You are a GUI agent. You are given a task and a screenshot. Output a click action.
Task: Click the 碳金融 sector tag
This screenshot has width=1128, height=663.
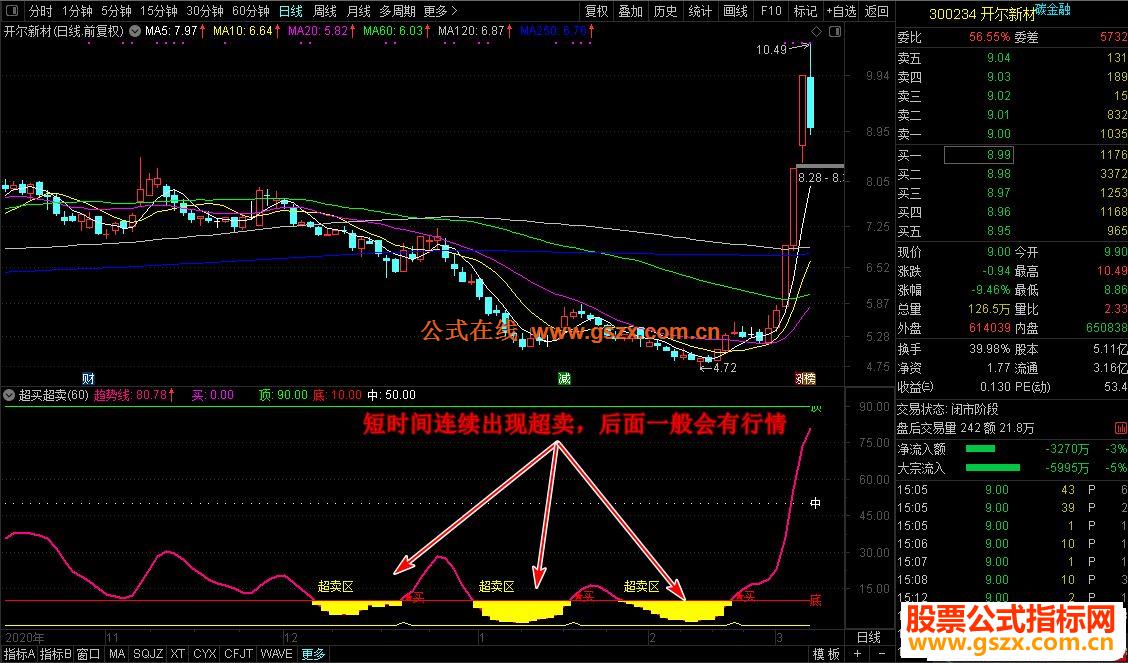point(1051,8)
